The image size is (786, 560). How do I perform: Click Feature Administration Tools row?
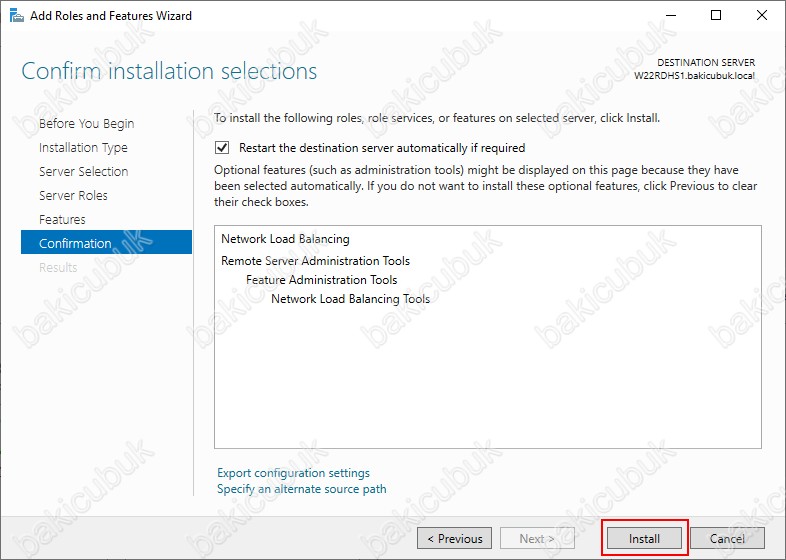pos(321,280)
